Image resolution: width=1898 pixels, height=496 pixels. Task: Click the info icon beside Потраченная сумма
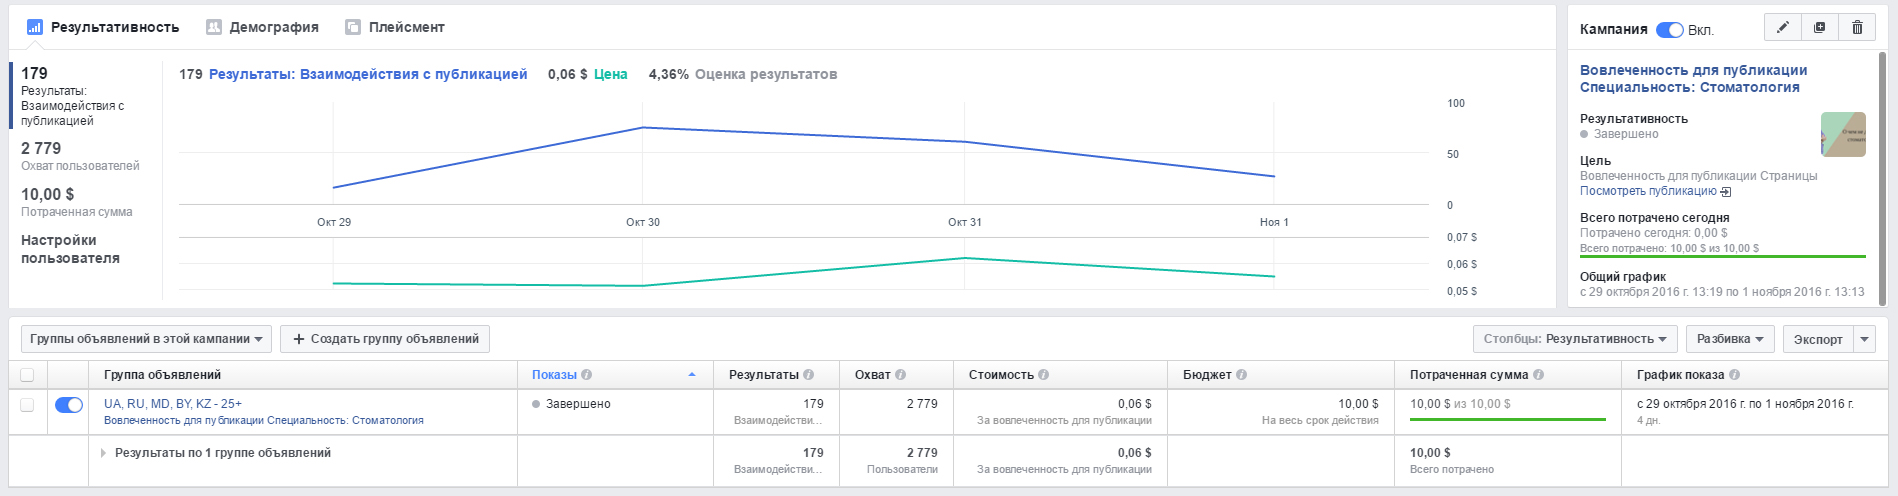(x=1538, y=375)
